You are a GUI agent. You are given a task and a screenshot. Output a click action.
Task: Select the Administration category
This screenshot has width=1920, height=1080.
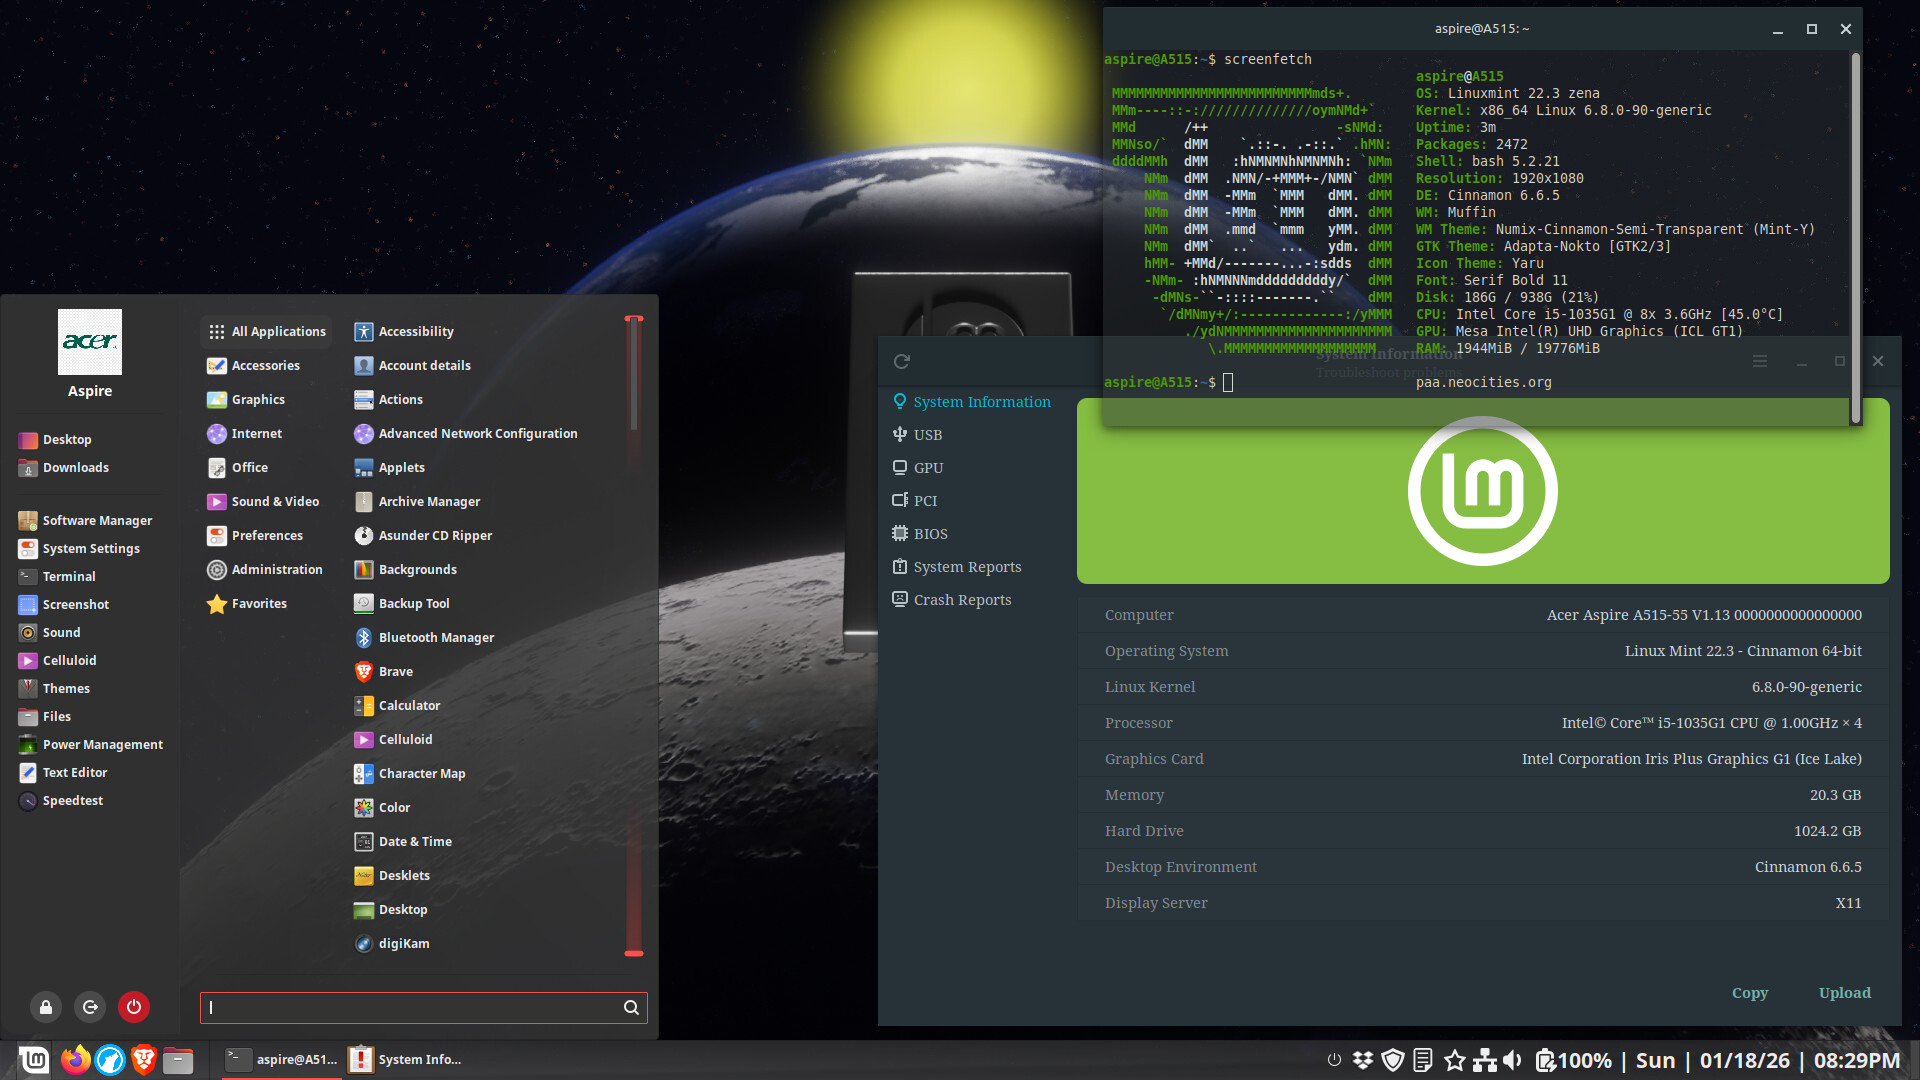point(276,570)
